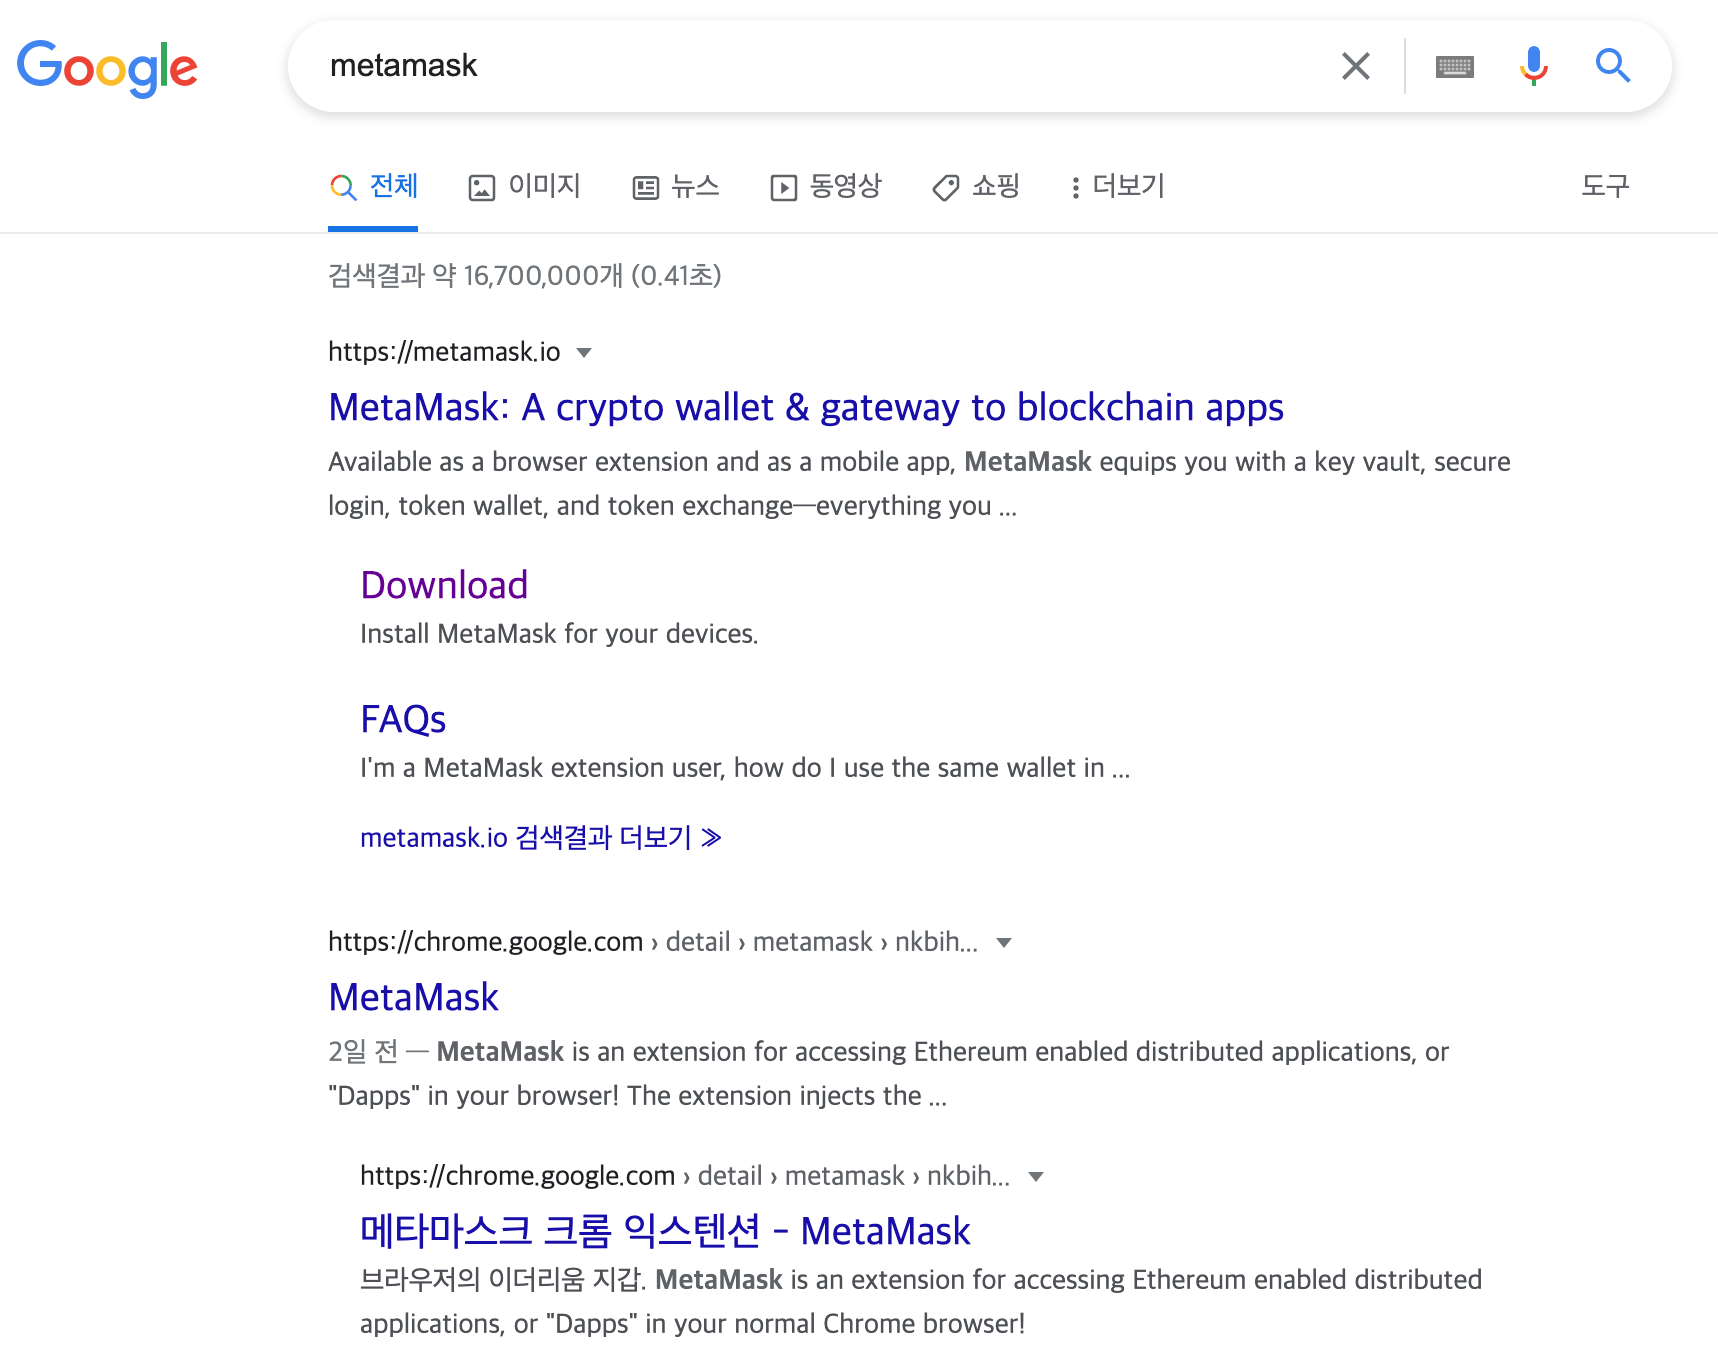Show more metamask.io results
1718x1370 pixels.
tap(540, 837)
